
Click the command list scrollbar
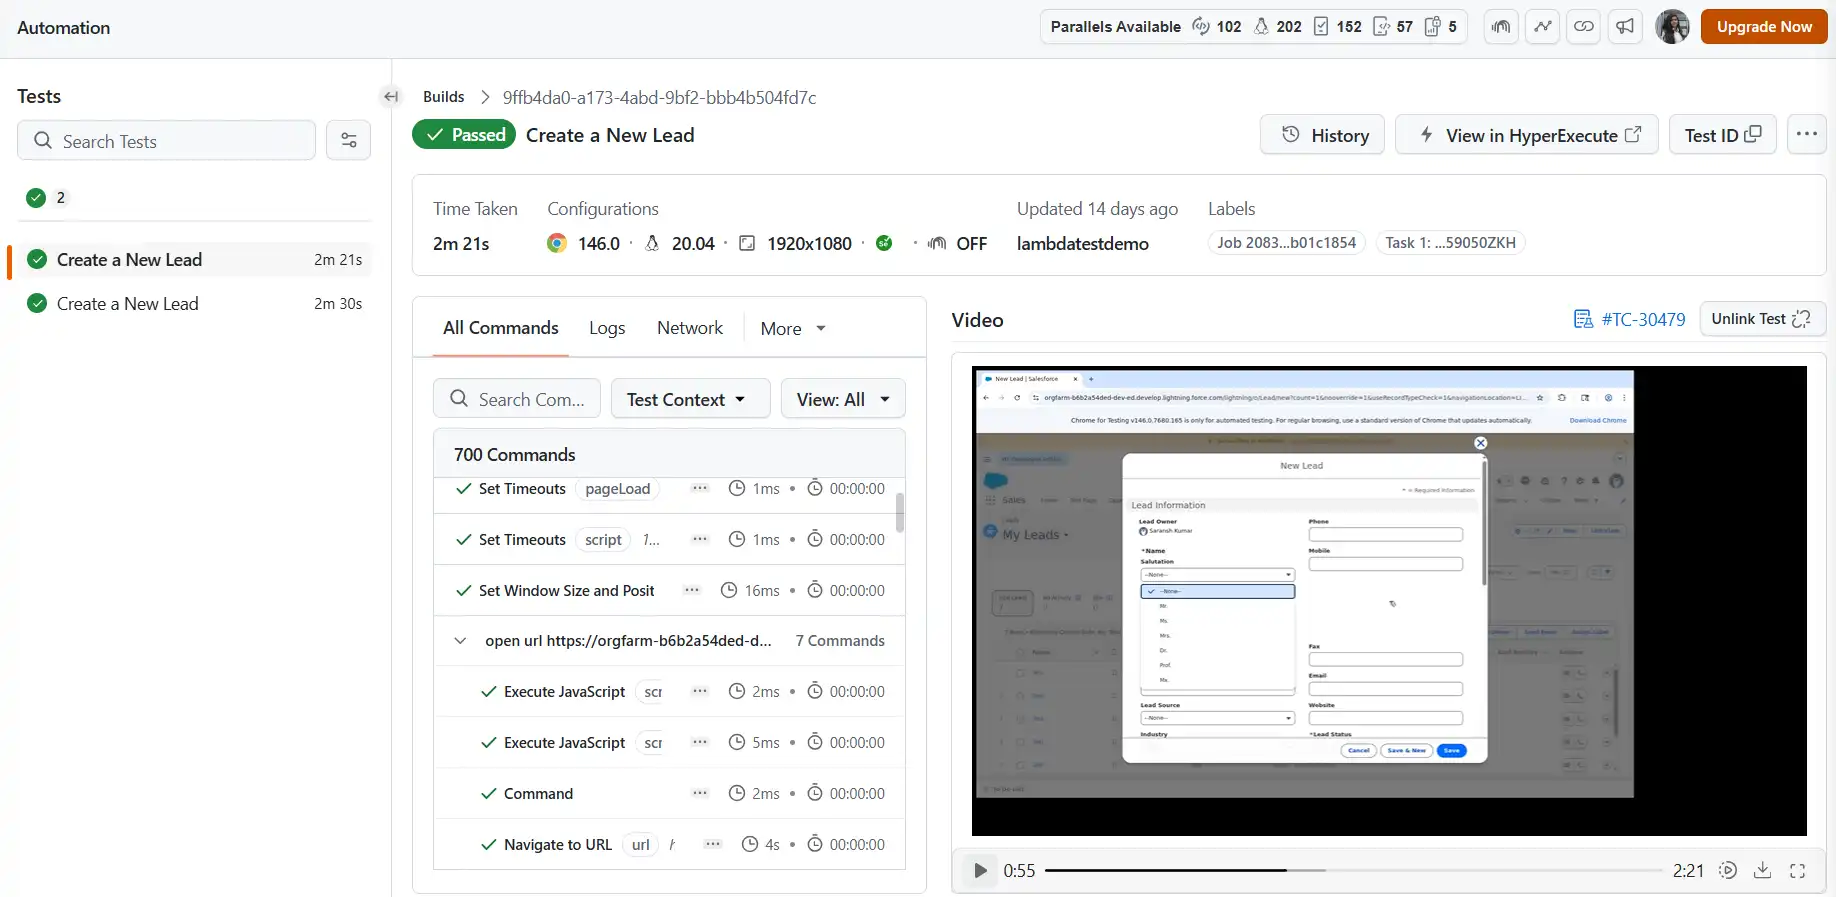tap(900, 512)
